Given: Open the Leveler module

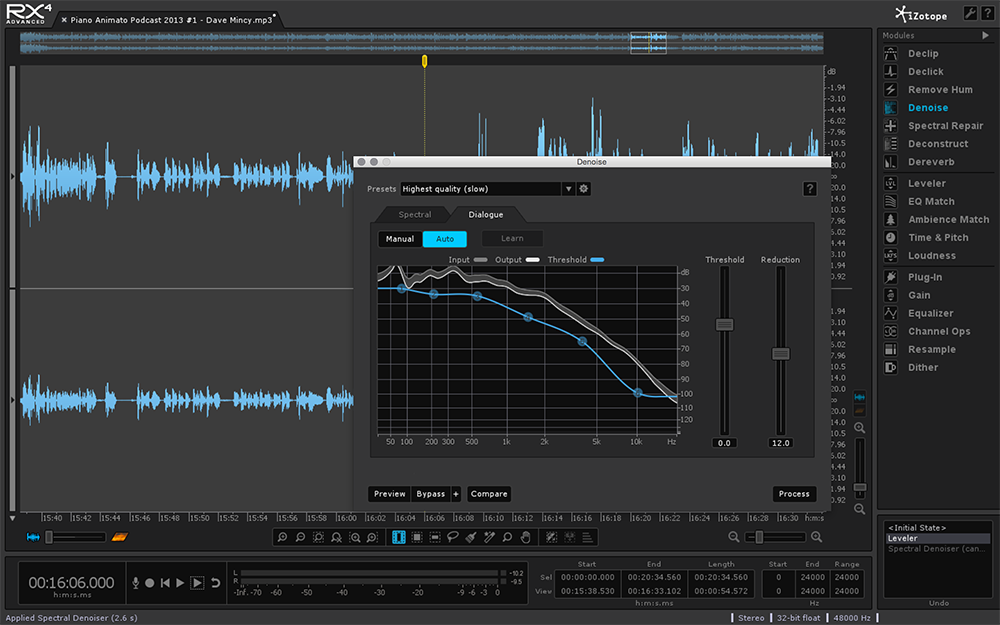Looking at the screenshot, I should [x=927, y=184].
